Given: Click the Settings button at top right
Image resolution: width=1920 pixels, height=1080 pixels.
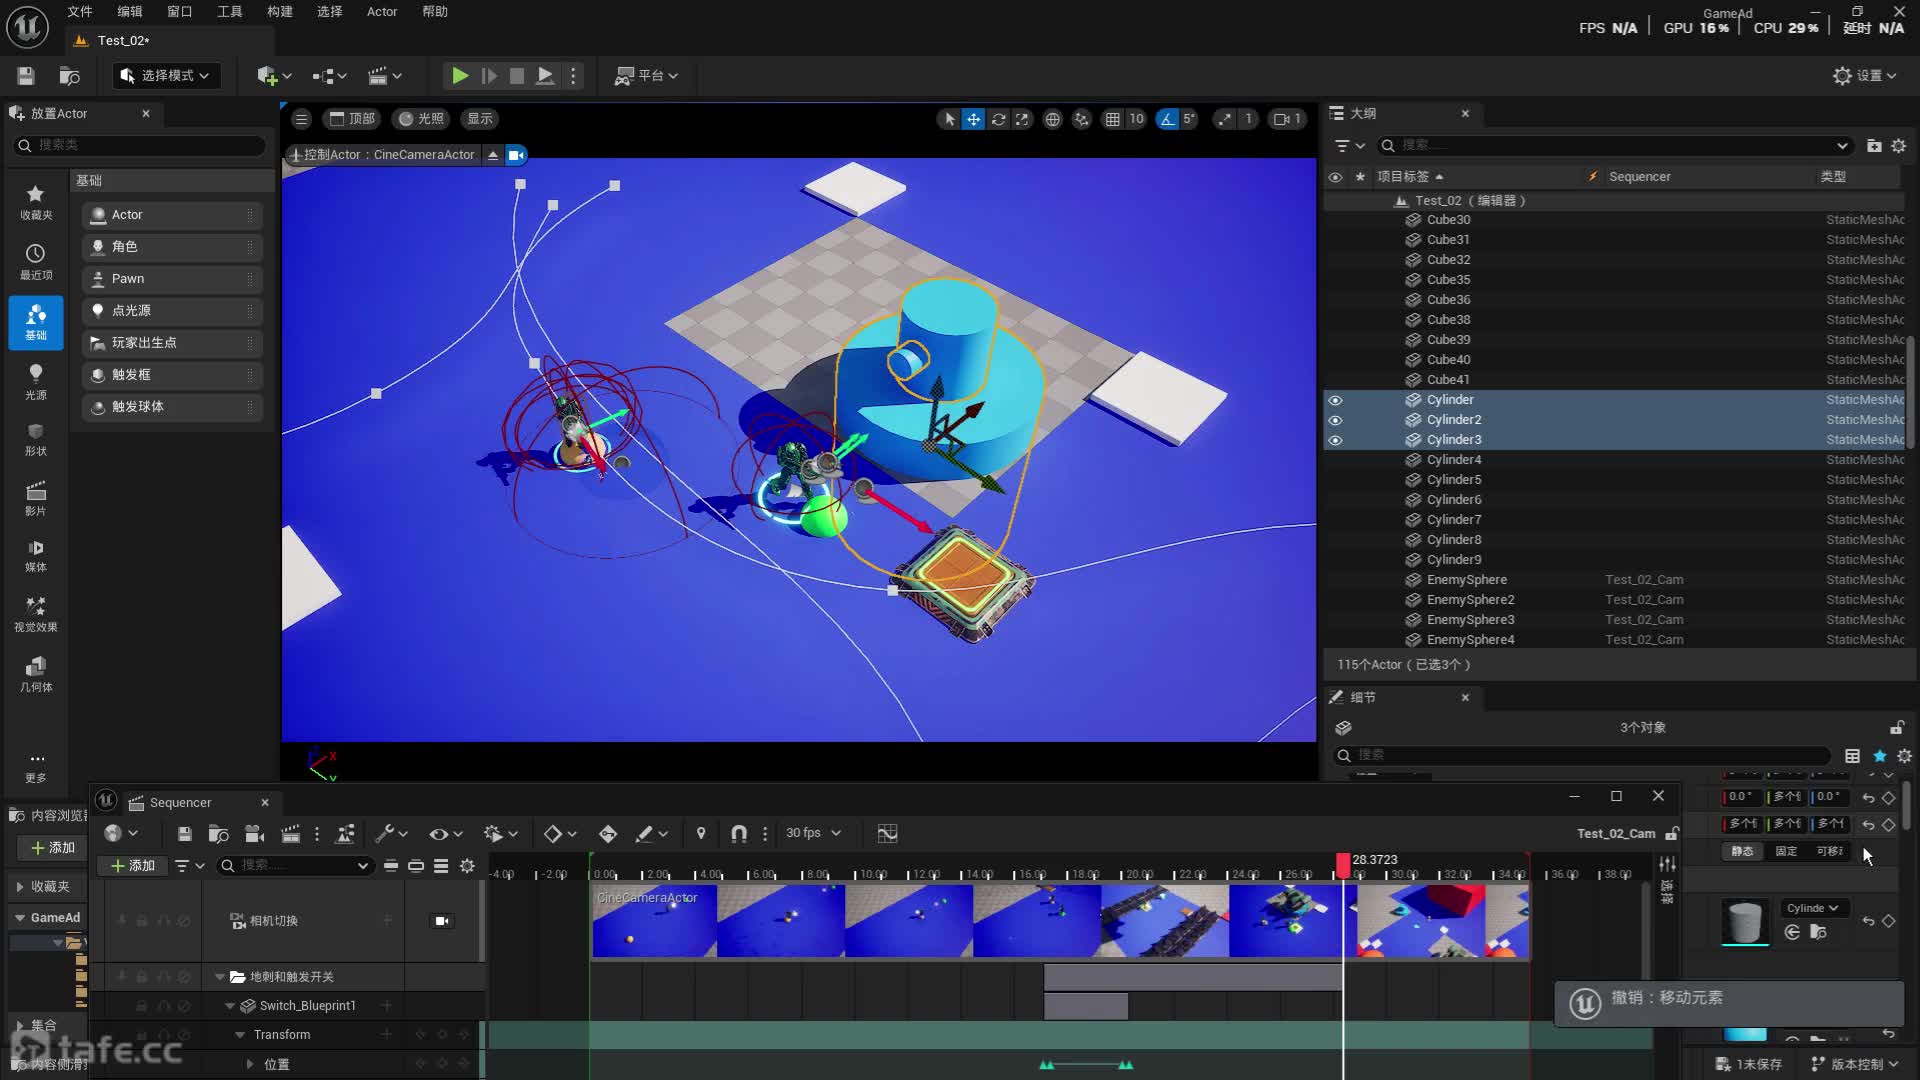Looking at the screenshot, I should pyautogui.click(x=1863, y=76).
